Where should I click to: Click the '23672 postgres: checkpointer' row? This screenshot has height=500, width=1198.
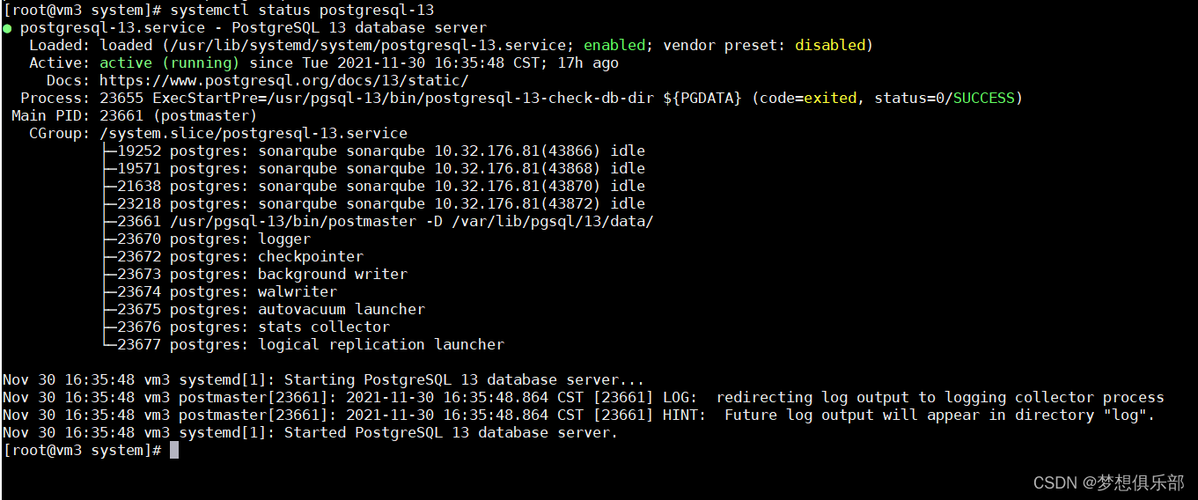232,257
